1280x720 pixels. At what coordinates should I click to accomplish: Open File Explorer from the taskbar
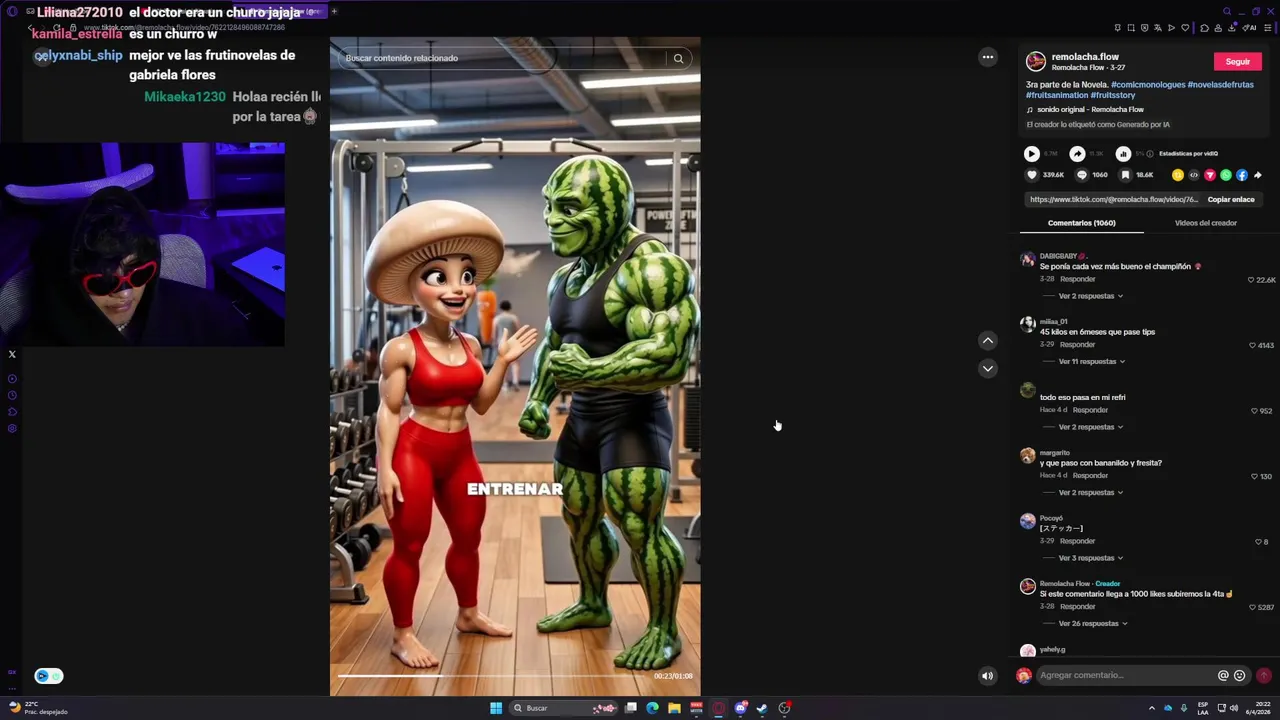(674, 708)
